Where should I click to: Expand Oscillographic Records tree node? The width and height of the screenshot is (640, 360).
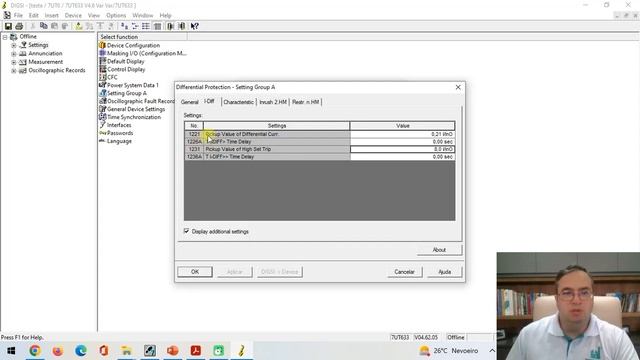pyautogui.click(x=14, y=71)
